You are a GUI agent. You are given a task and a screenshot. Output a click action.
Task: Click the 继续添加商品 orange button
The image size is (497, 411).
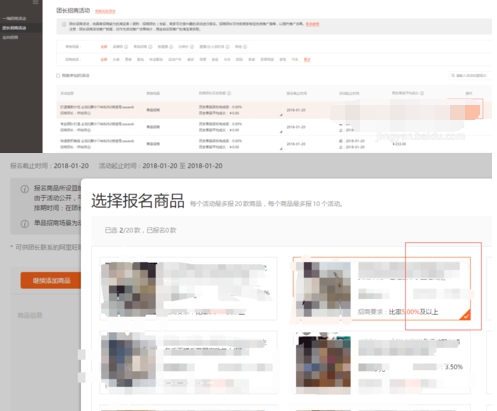click(x=51, y=280)
